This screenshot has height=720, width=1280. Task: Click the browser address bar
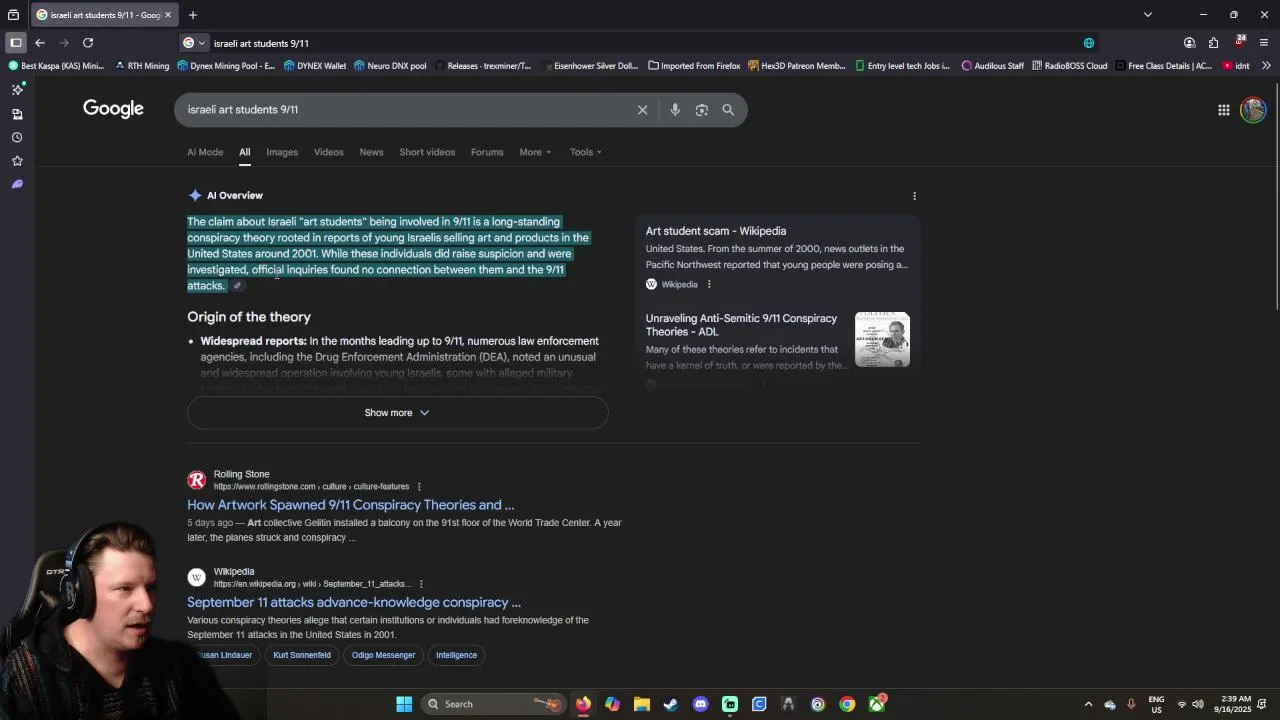640,43
